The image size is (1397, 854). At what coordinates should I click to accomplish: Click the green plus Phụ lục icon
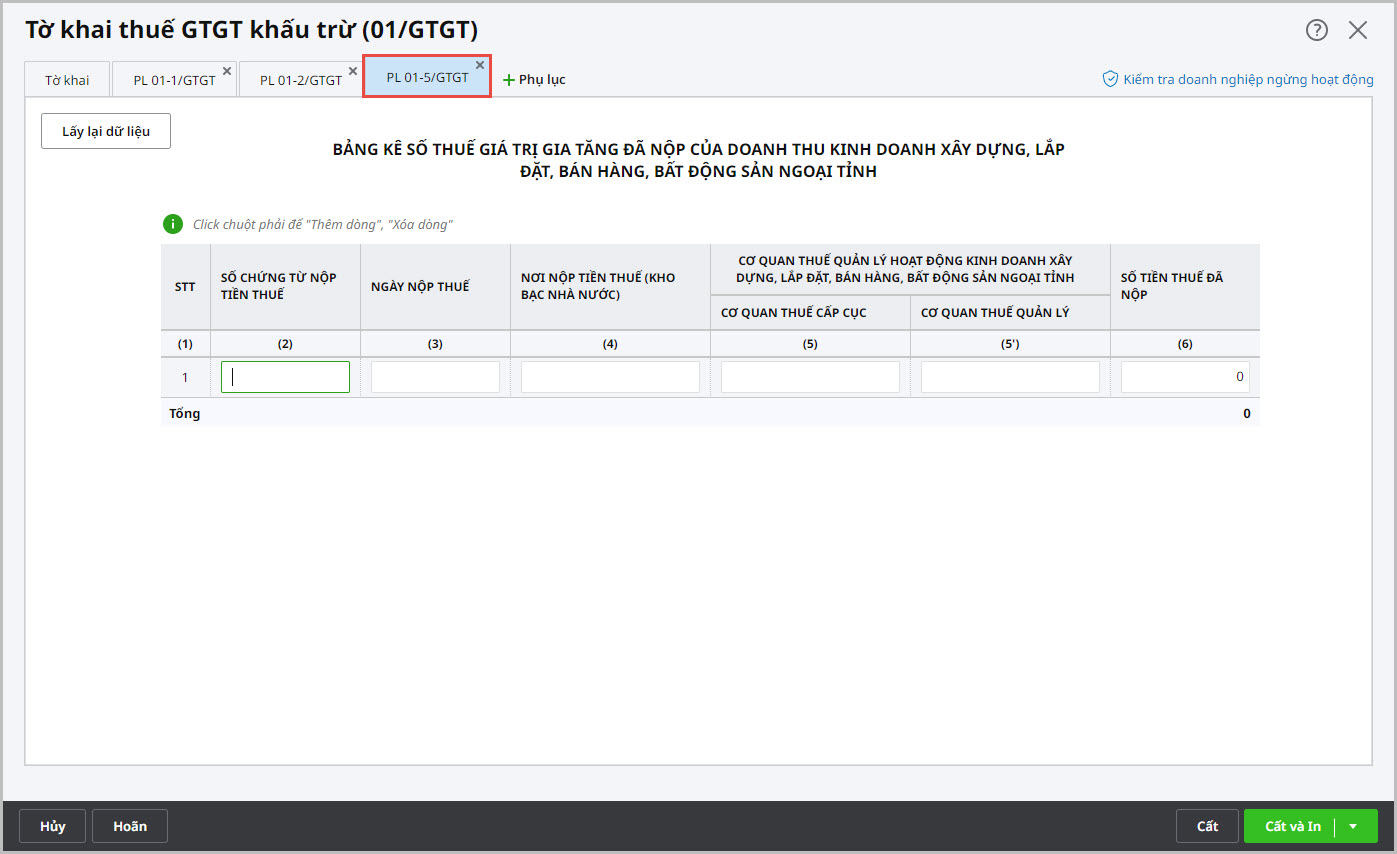(x=508, y=80)
